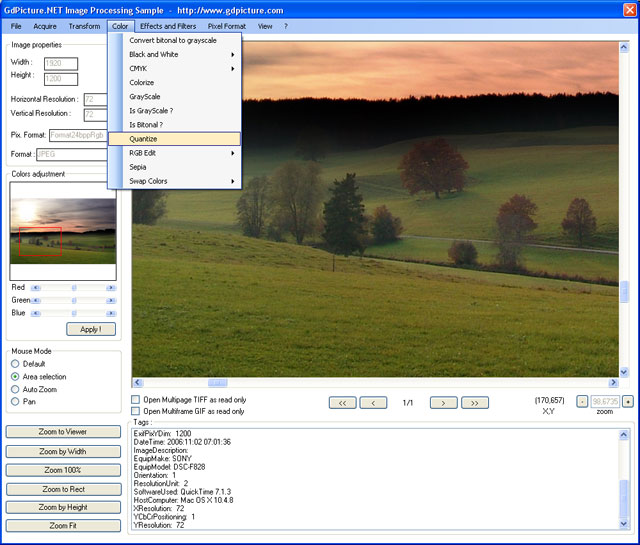The width and height of the screenshot is (640, 545).
Task: Jump to last page with >> button
Action: tap(474, 403)
